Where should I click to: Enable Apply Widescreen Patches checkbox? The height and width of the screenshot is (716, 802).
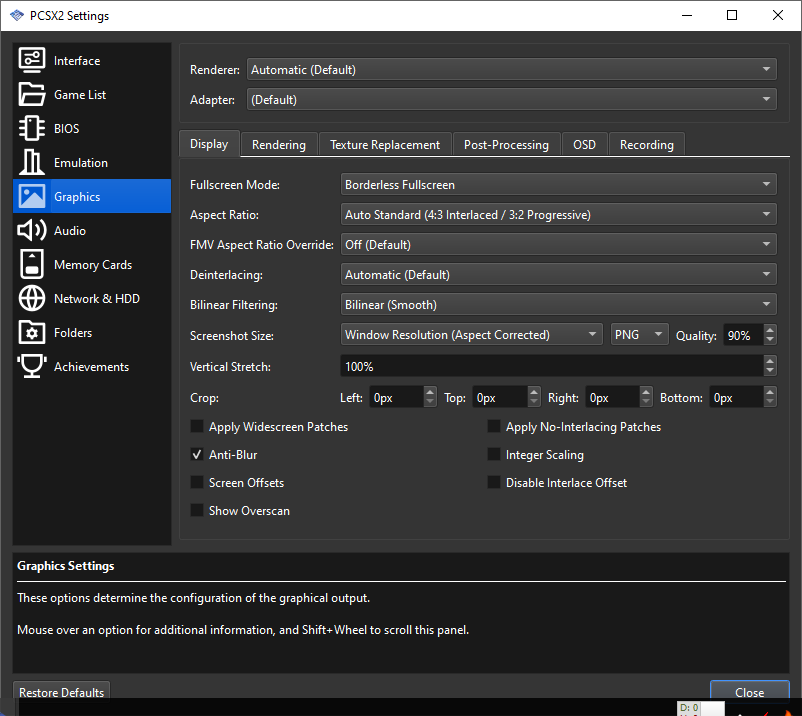(198, 427)
